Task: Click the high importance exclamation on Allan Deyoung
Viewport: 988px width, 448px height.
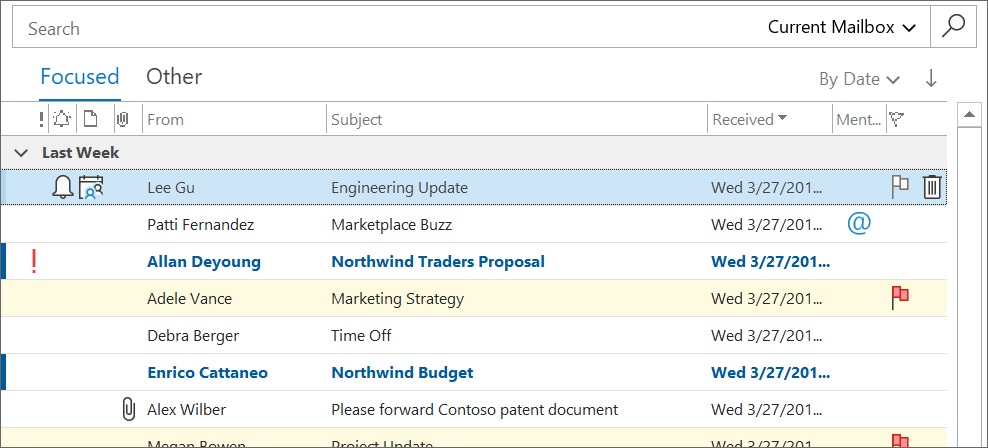Action: click(35, 262)
